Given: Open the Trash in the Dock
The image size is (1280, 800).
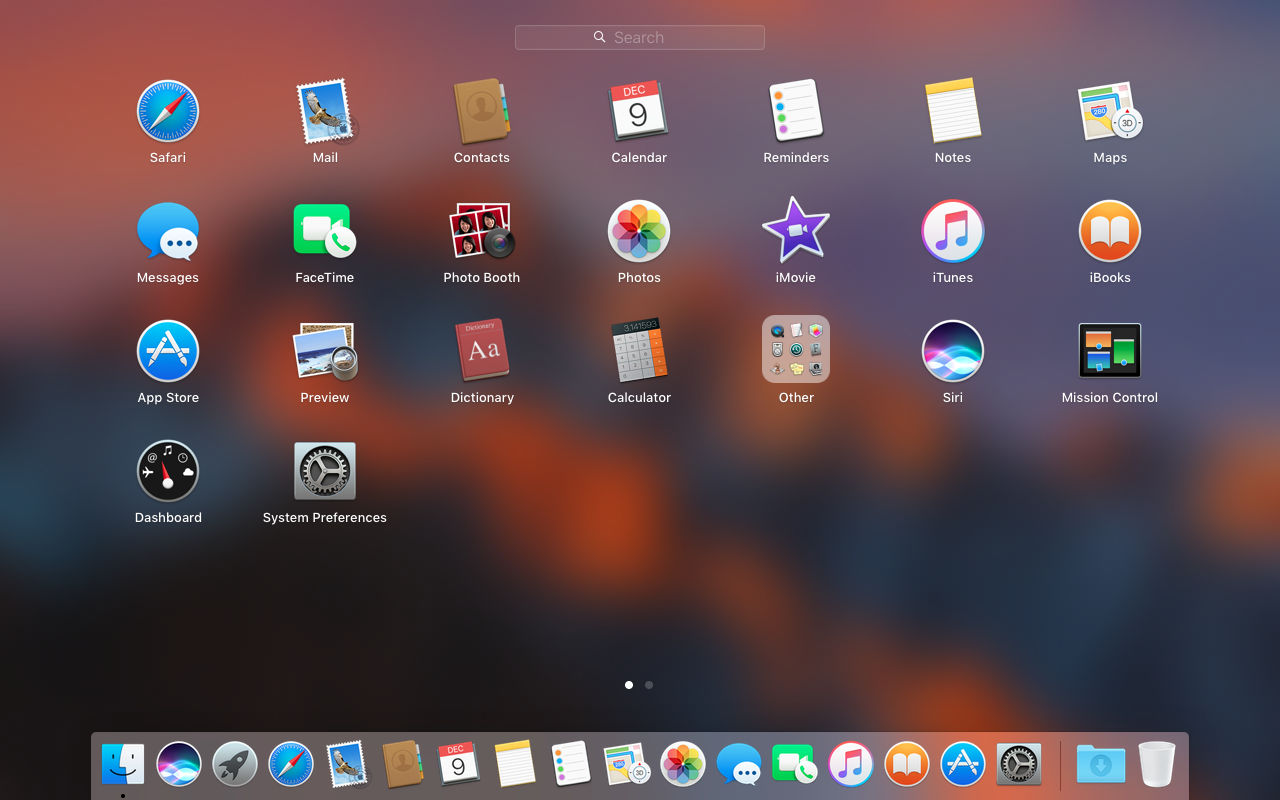Looking at the screenshot, I should click(1157, 765).
